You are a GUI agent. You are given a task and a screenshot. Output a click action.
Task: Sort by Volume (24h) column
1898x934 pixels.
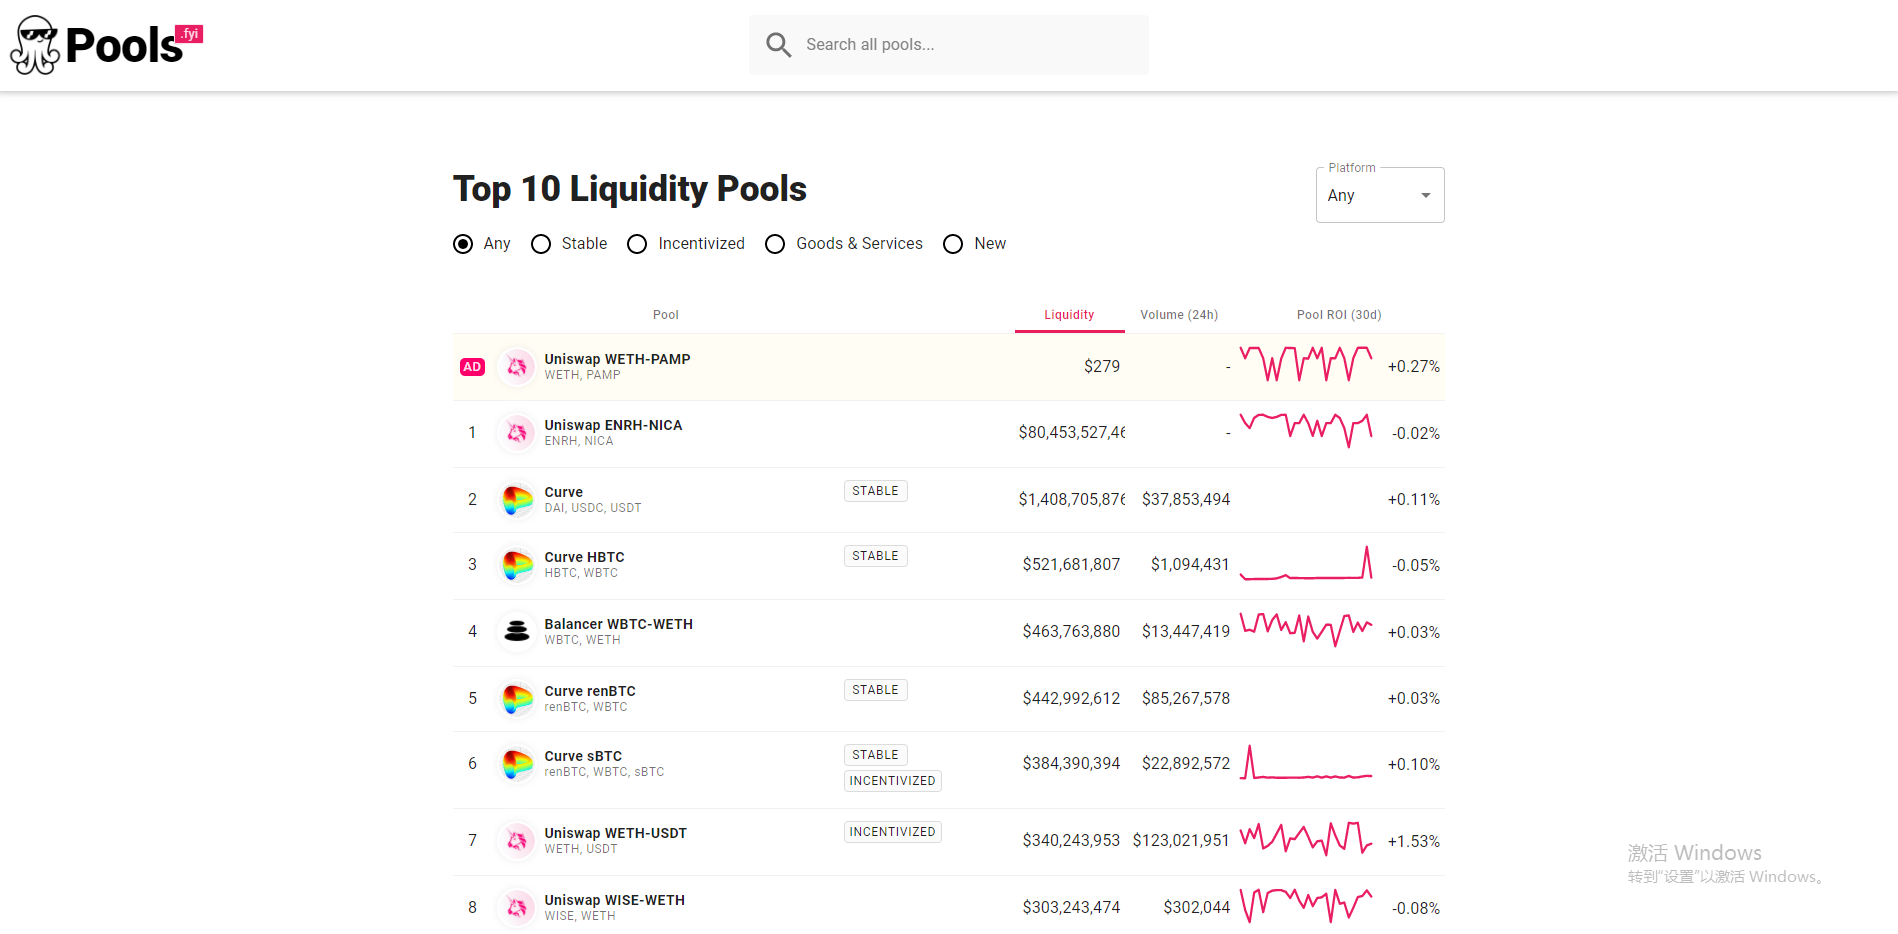[1179, 315]
